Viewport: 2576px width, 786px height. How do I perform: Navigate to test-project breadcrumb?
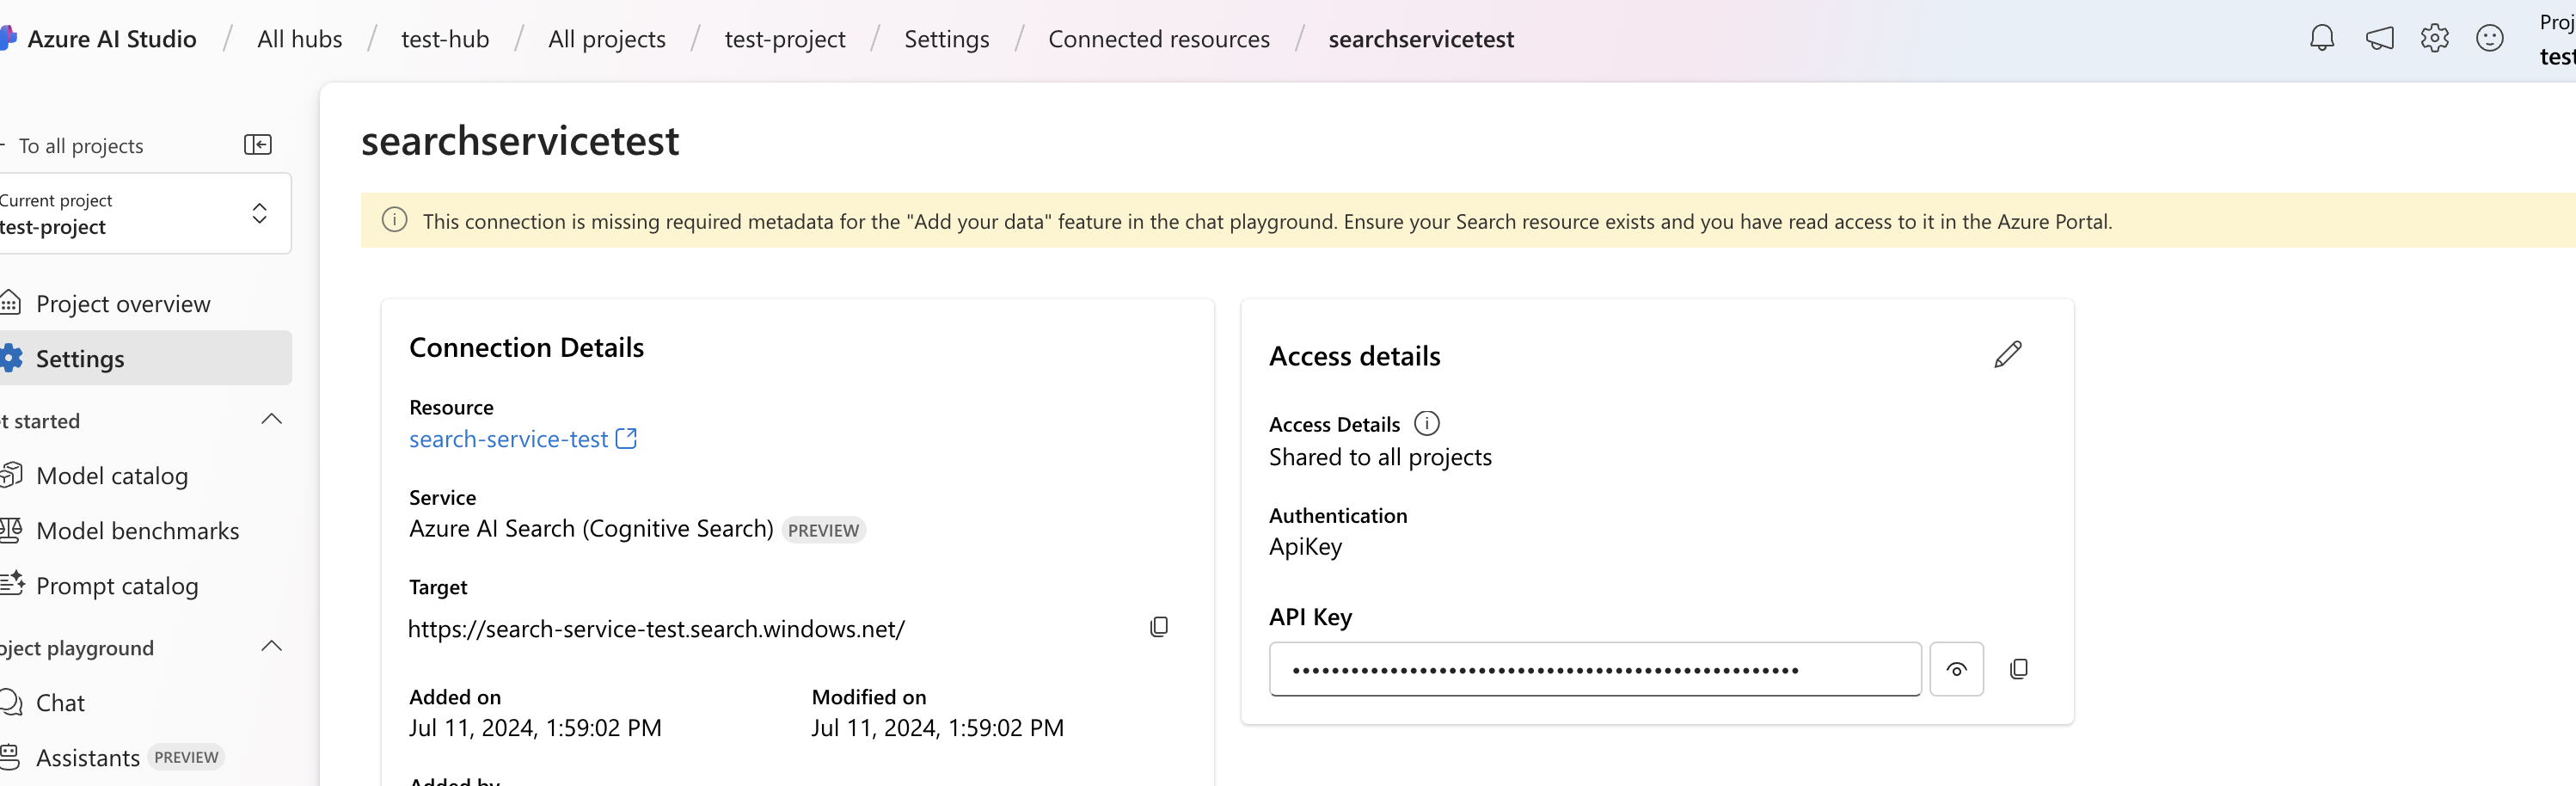pyautogui.click(x=785, y=39)
